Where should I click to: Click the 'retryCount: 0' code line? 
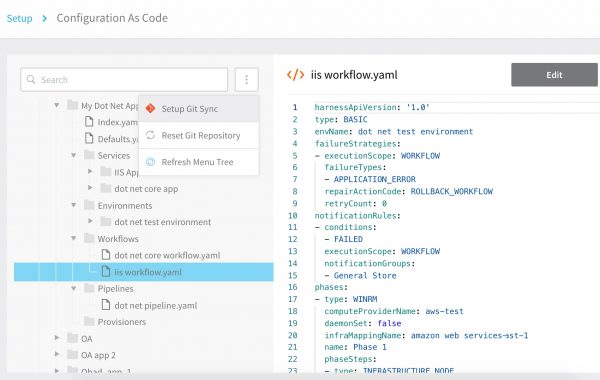click(x=355, y=204)
